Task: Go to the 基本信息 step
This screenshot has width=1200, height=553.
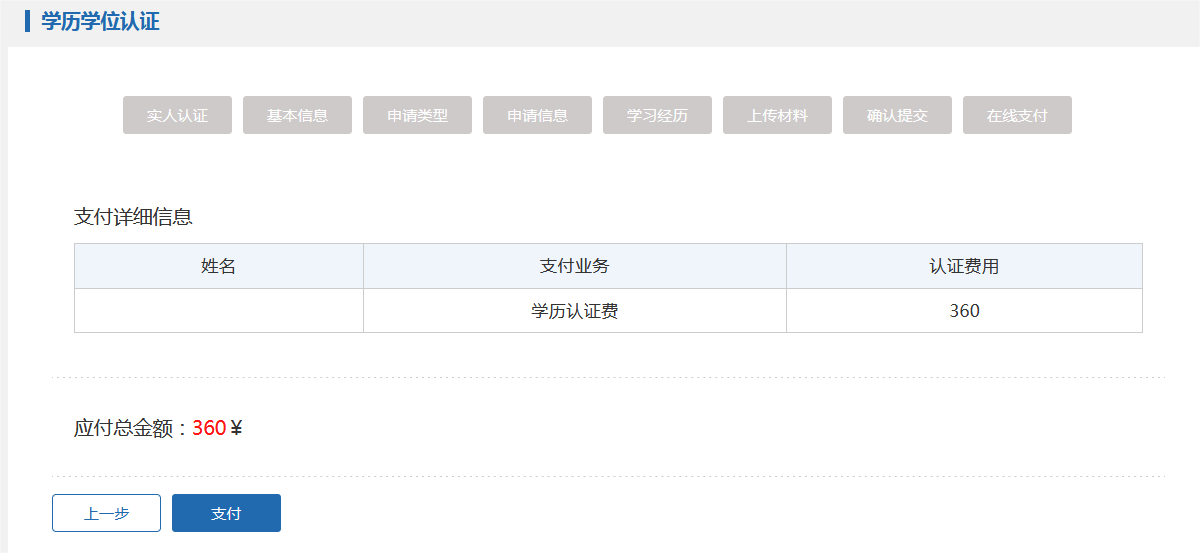Action: click(x=297, y=115)
